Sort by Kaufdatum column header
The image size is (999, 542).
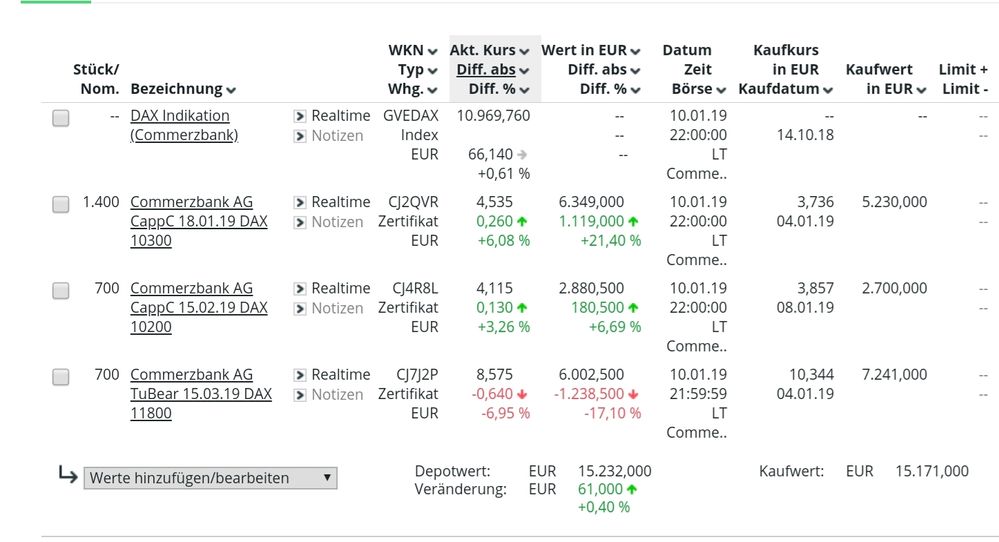coord(784,89)
